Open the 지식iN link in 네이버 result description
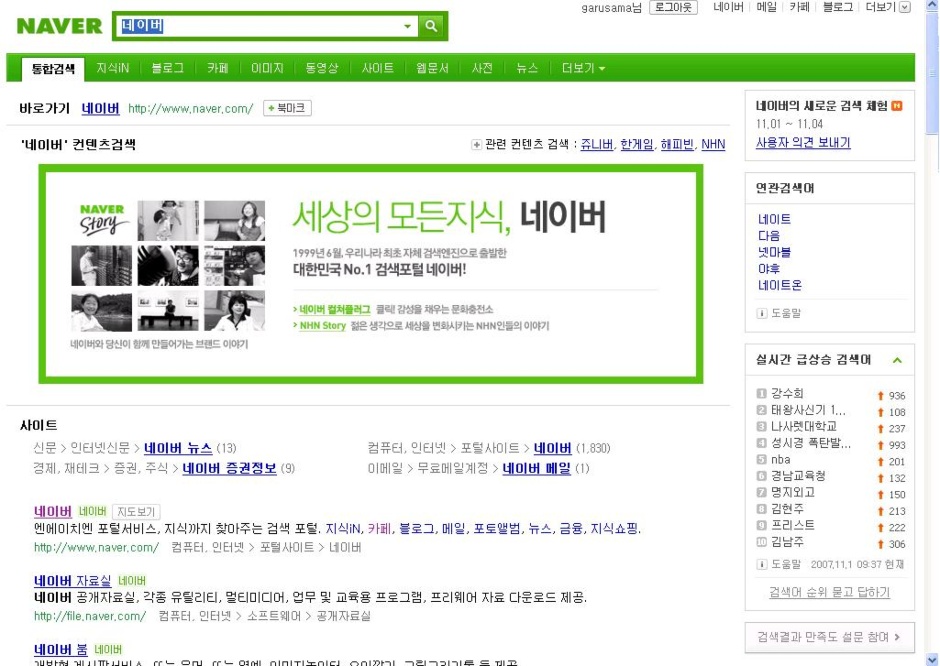This screenshot has height=666, width=940. tap(343, 529)
